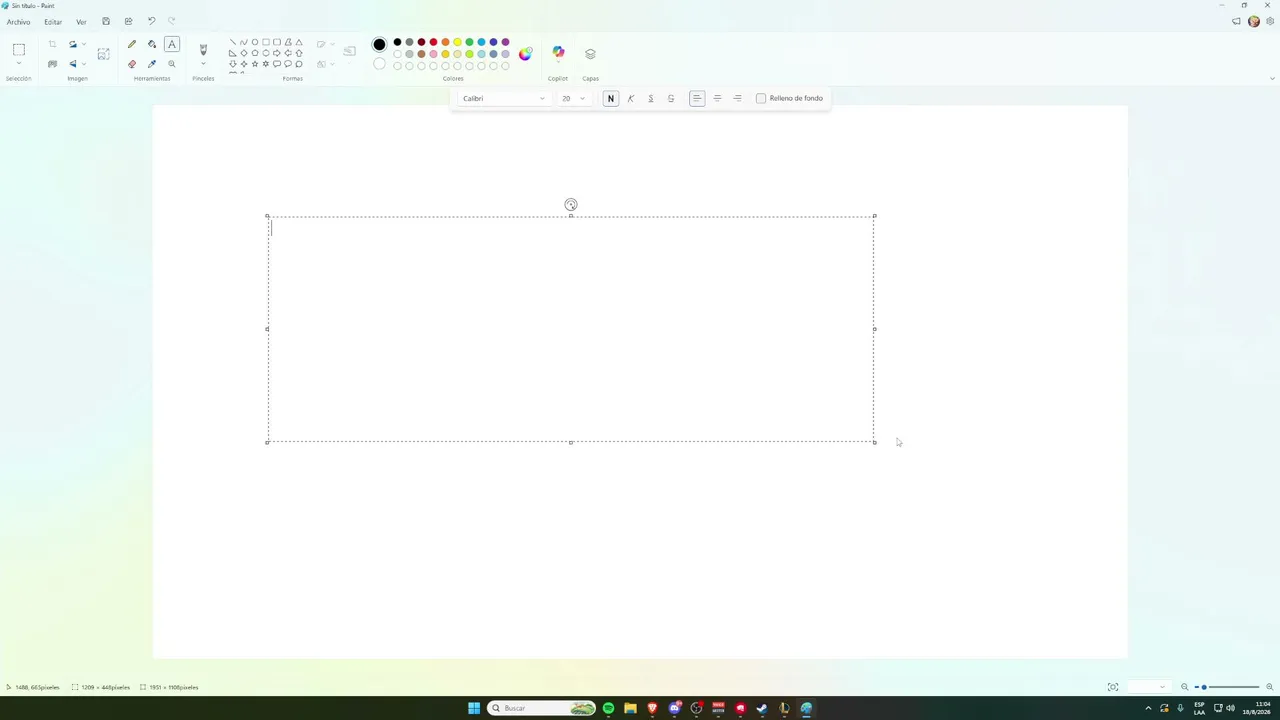Set text alignment to left

(697, 98)
